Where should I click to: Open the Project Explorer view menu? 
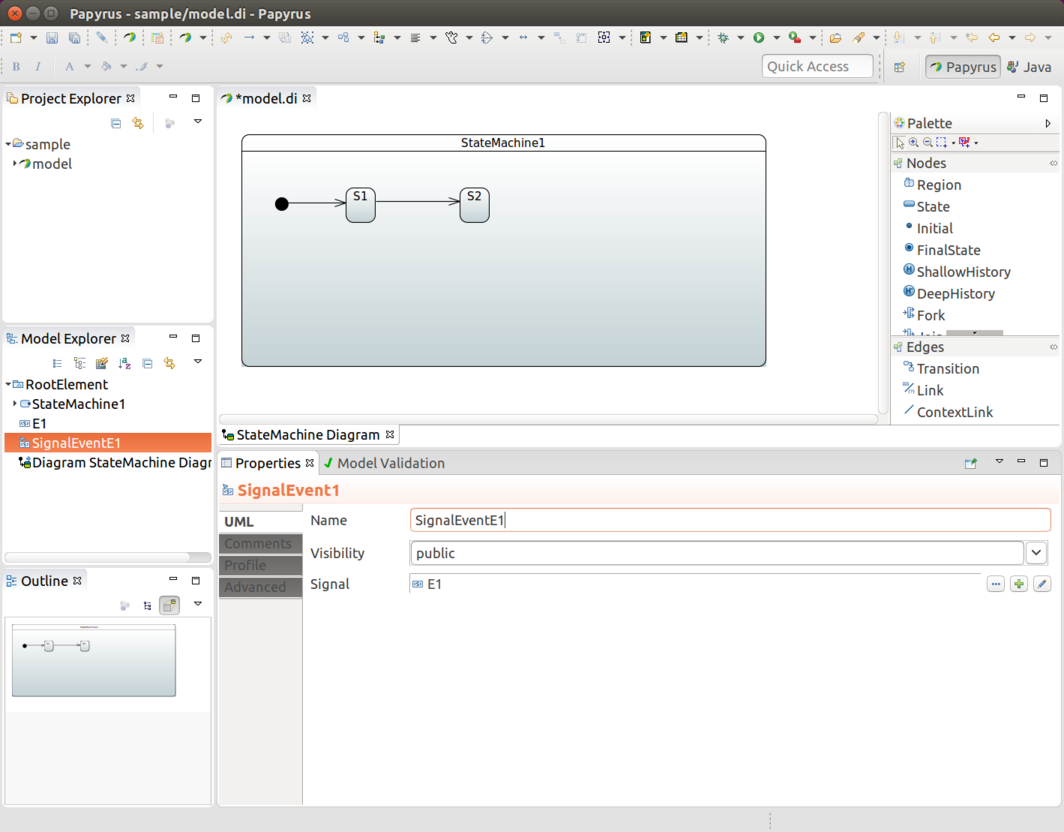[198, 121]
